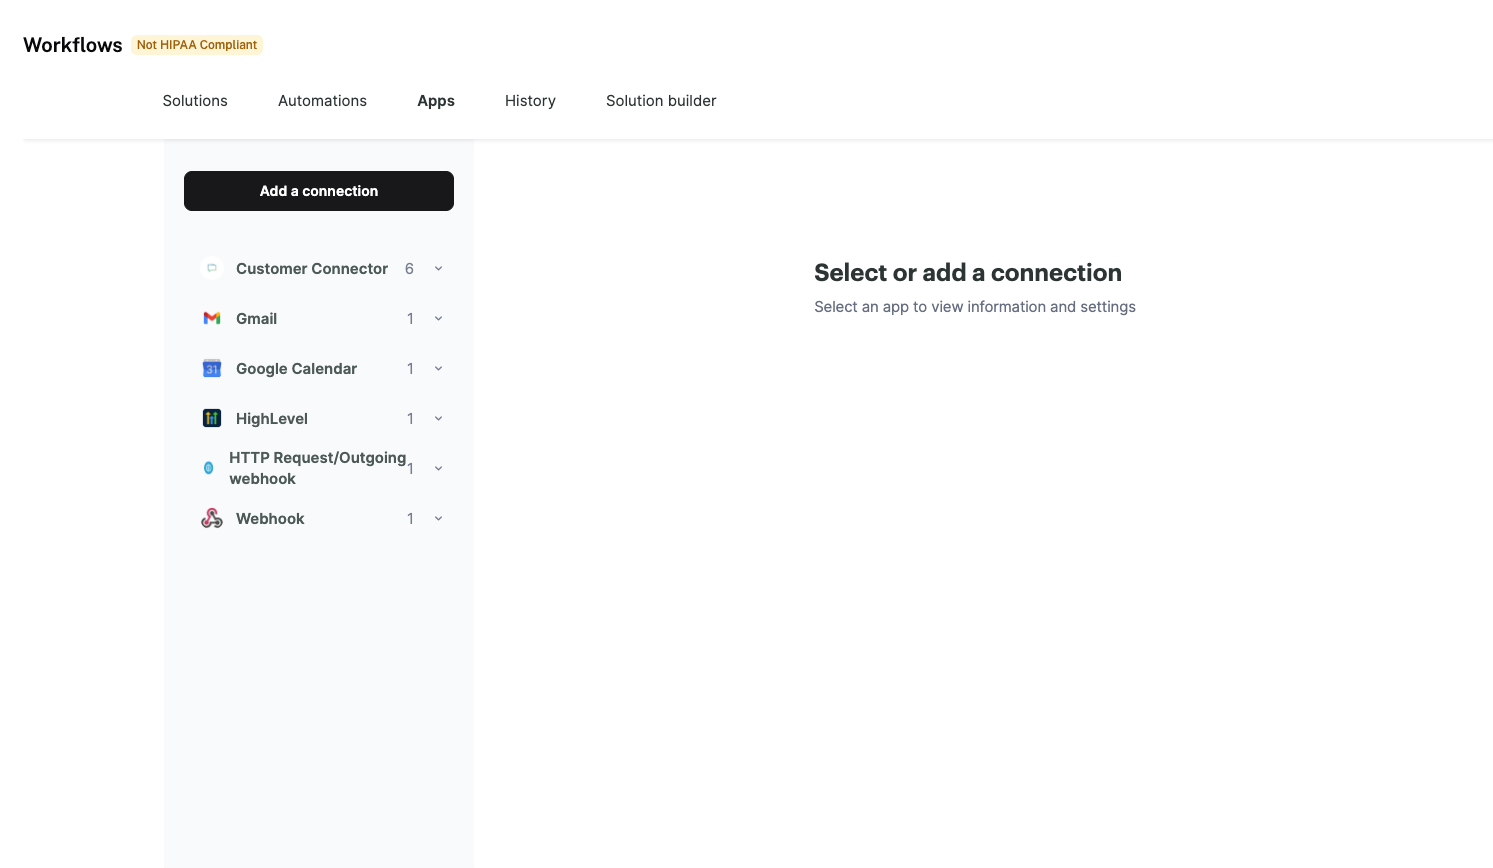Click the Not HIPAA Compliant badge
The image size is (1493, 868).
tap(197, 45)
